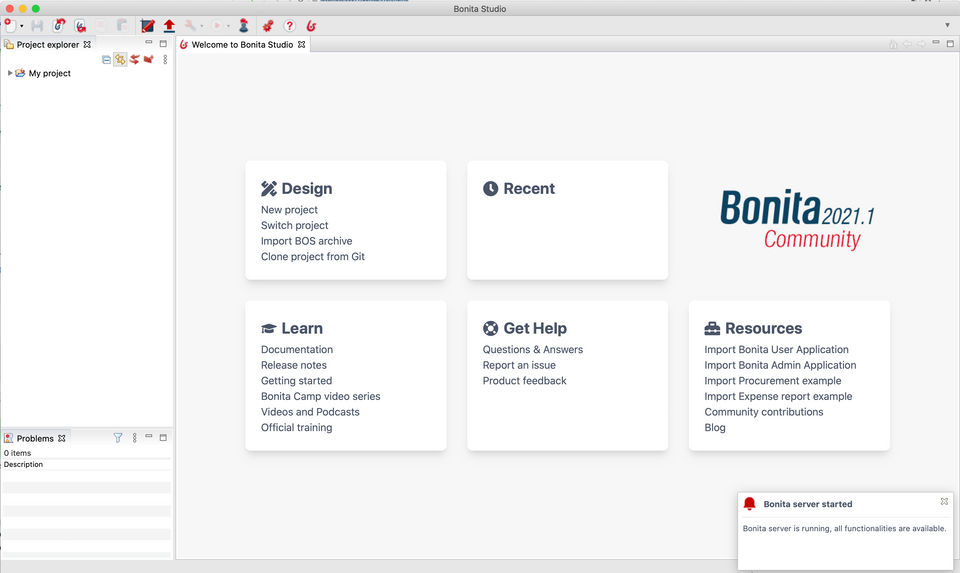960x573 pixels.
Task: Open the Getting started link
Action: click(296, 380)
